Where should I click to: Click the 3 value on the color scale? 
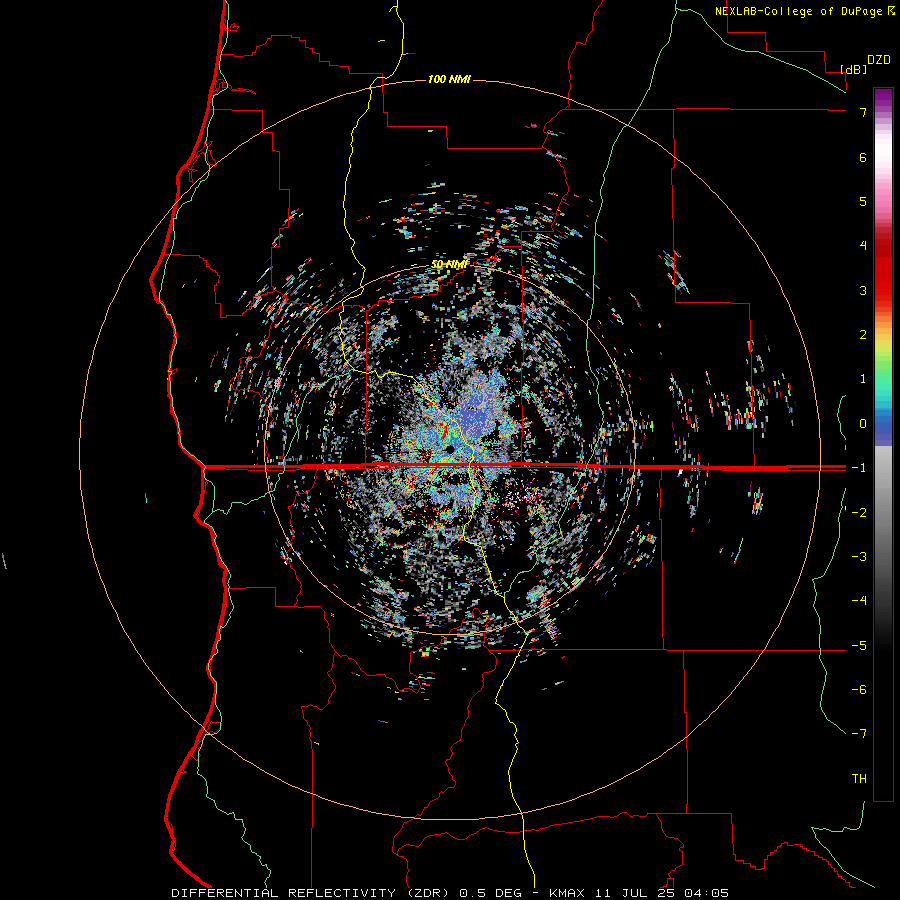863,290
